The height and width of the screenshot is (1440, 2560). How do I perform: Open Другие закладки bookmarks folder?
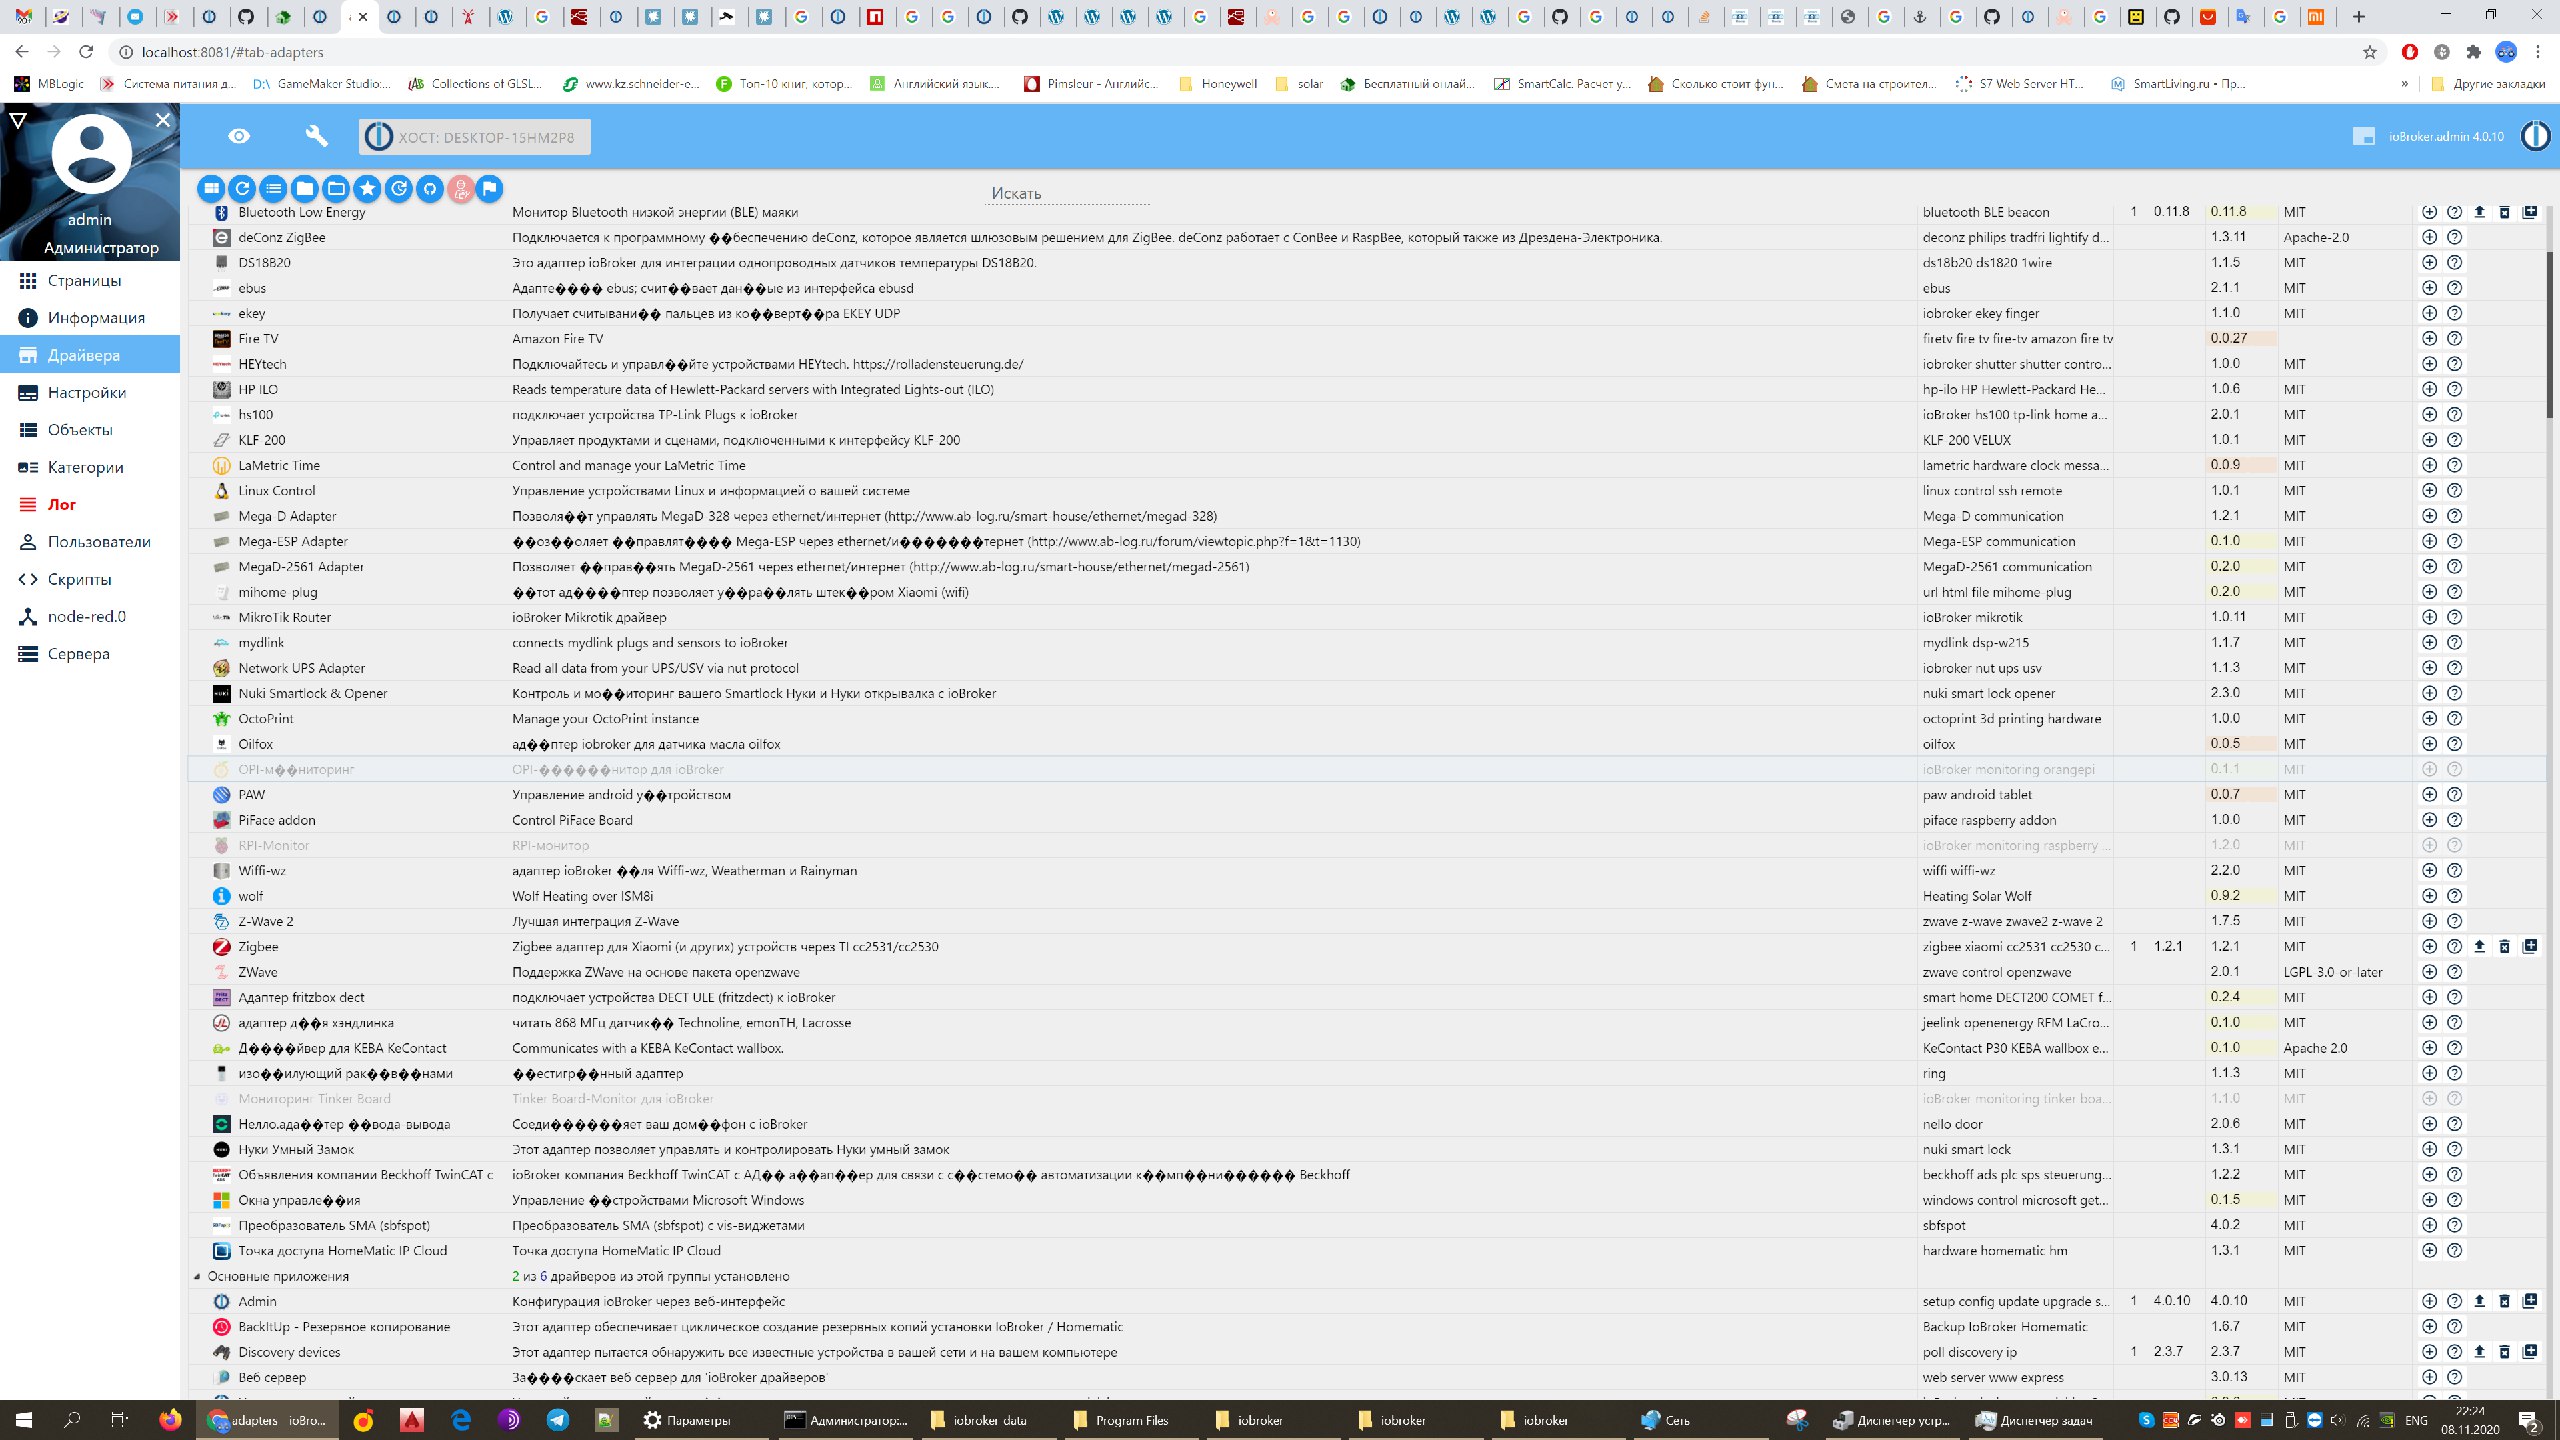click(x=2489, y=84)
